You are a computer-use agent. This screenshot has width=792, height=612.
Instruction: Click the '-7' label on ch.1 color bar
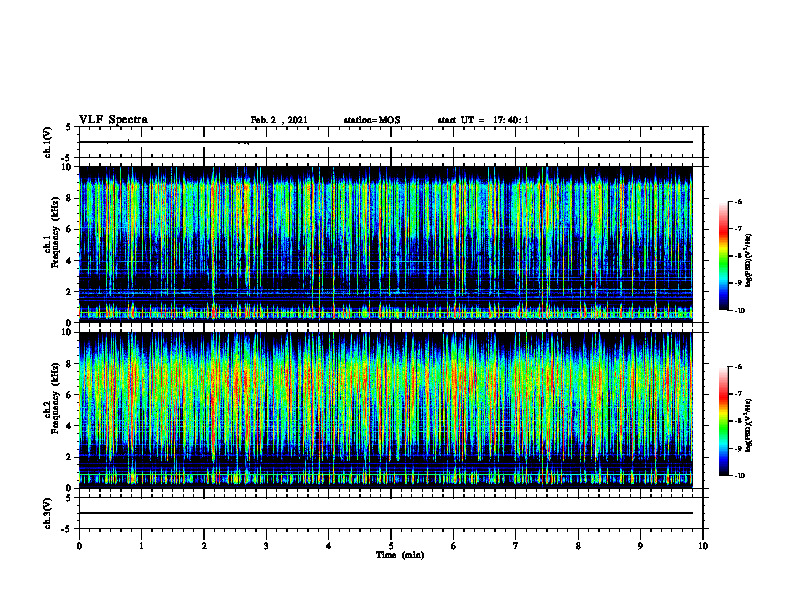pyautogui.click(x=738, y=229)
